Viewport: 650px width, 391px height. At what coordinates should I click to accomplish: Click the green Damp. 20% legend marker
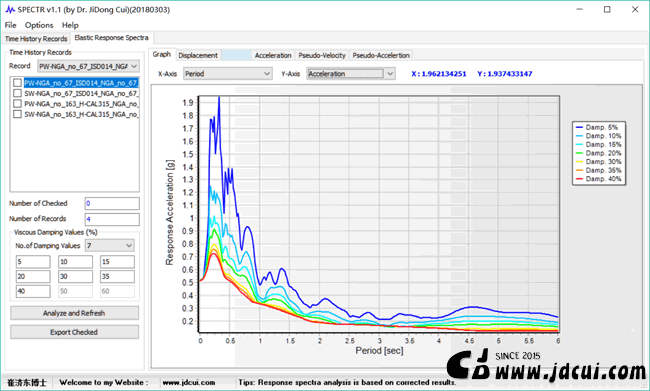[x=579, y=153]
